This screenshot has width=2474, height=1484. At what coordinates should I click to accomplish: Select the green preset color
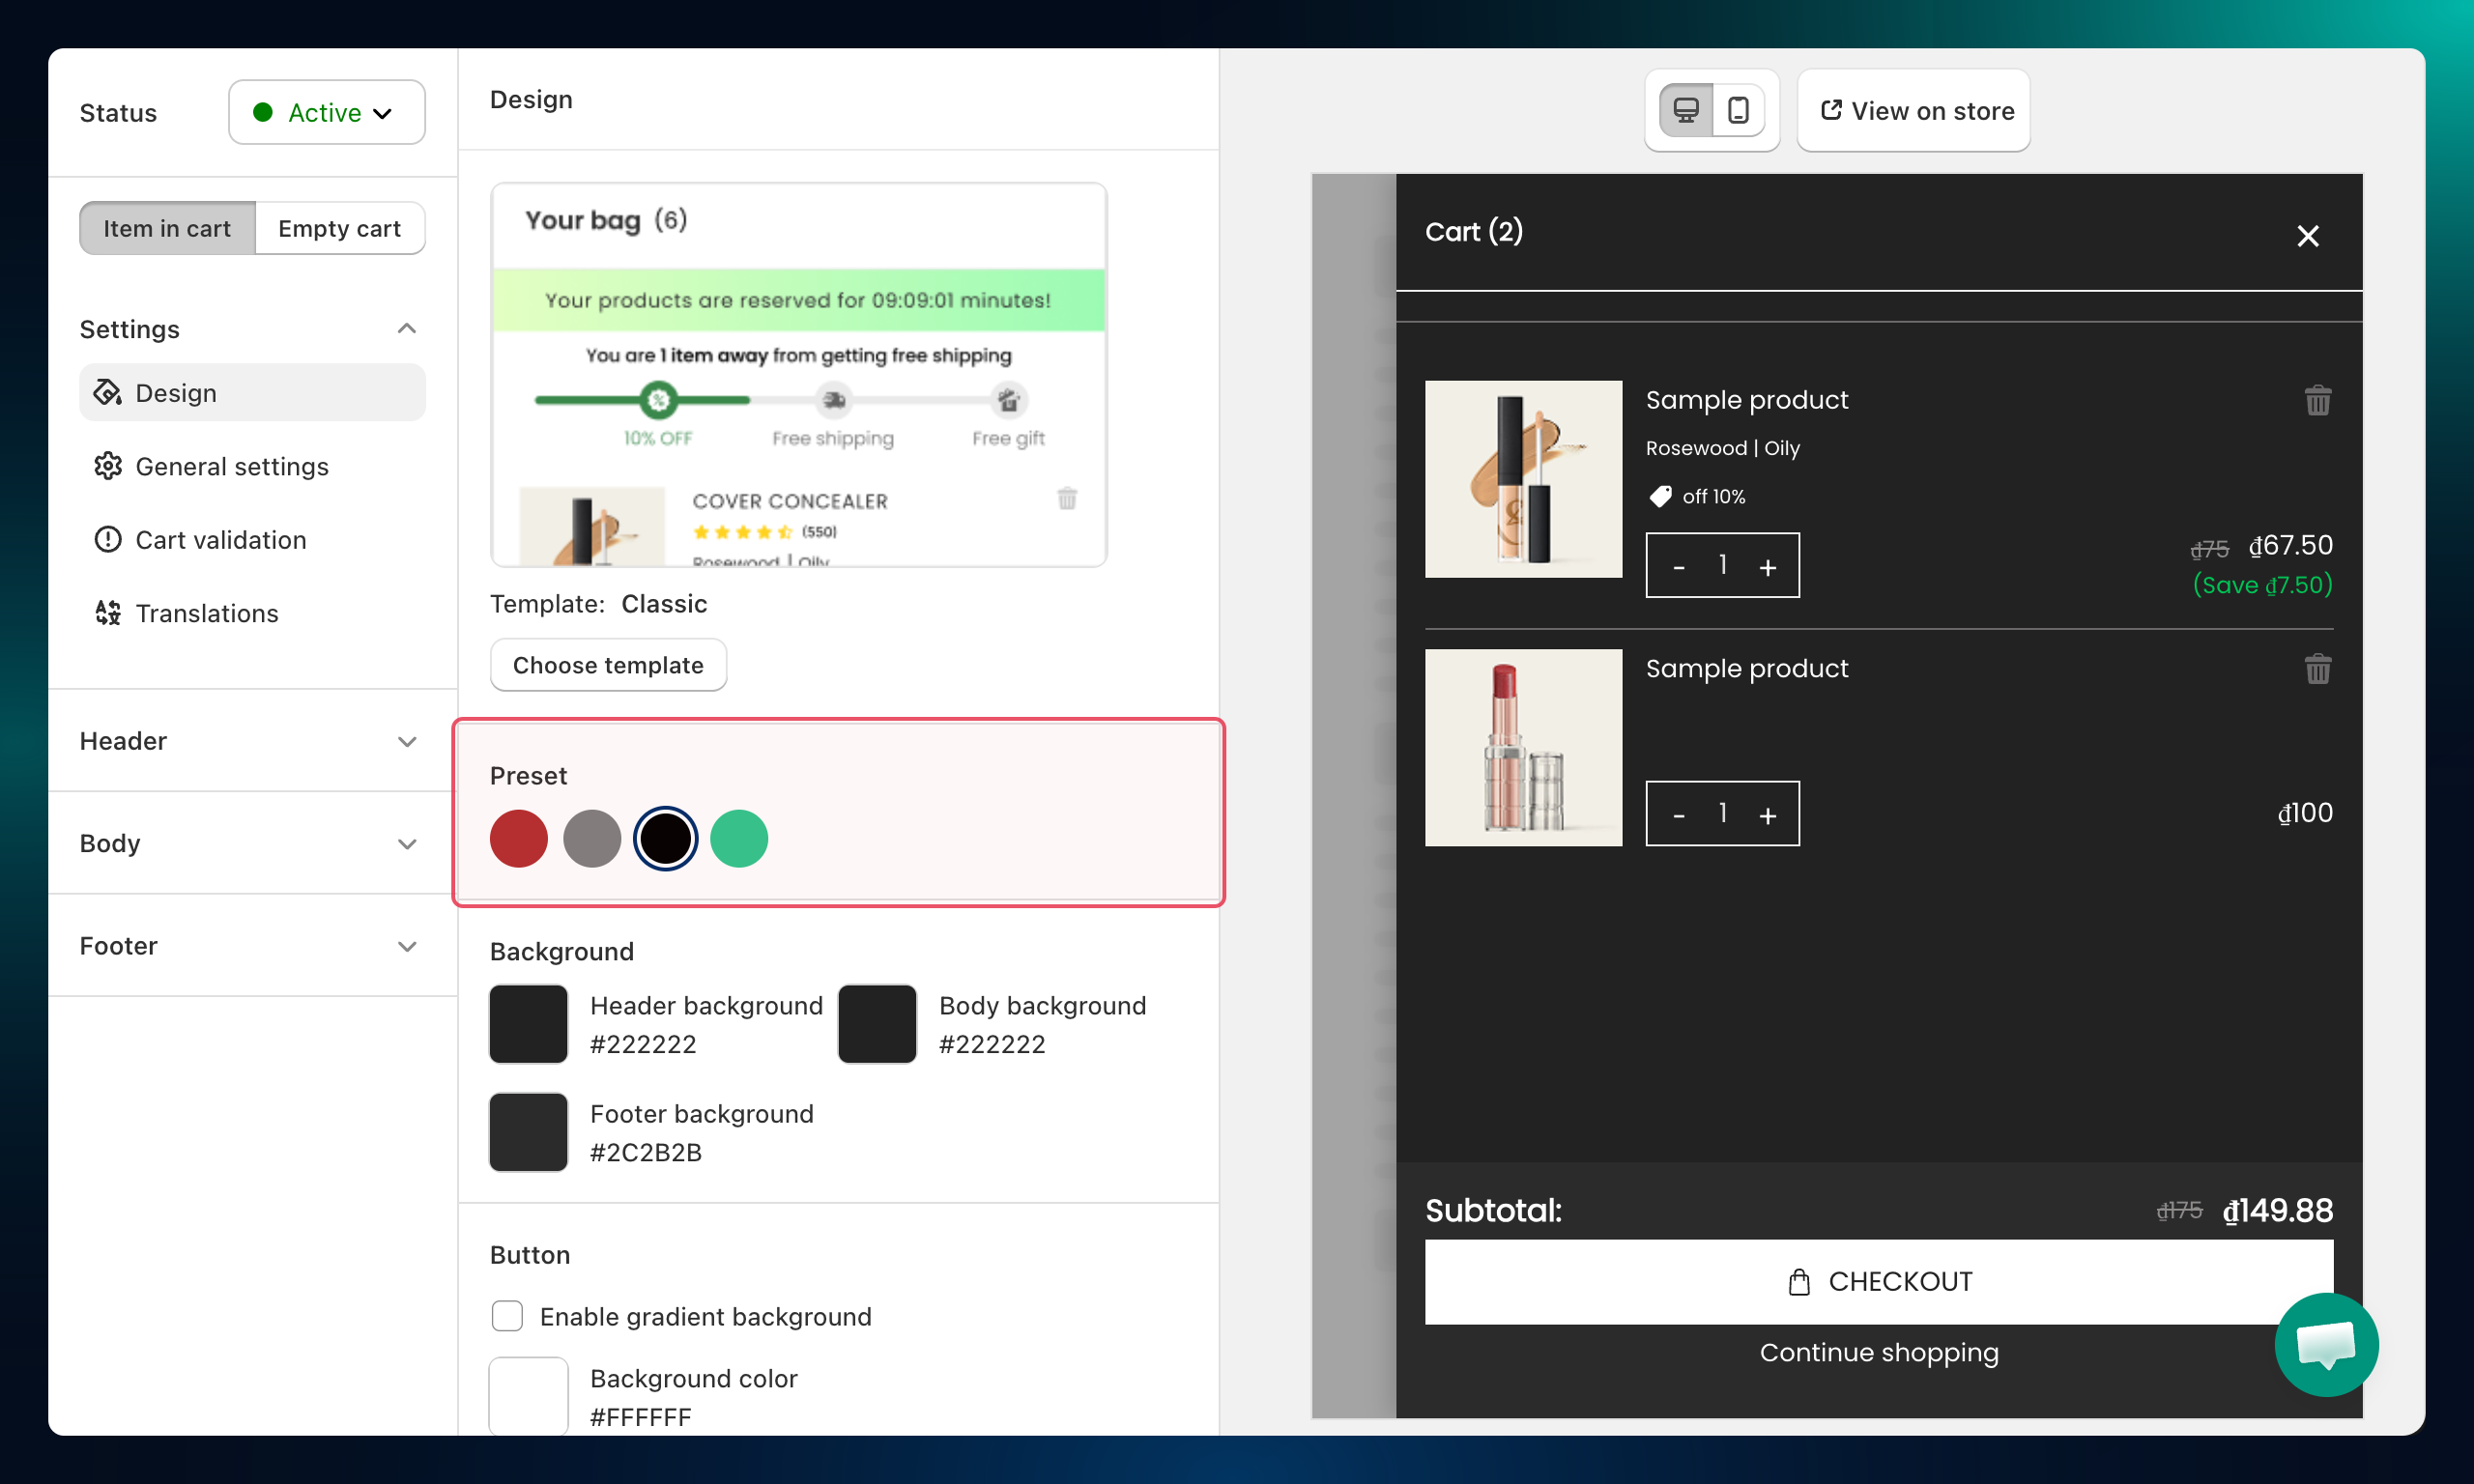[739, 838]
